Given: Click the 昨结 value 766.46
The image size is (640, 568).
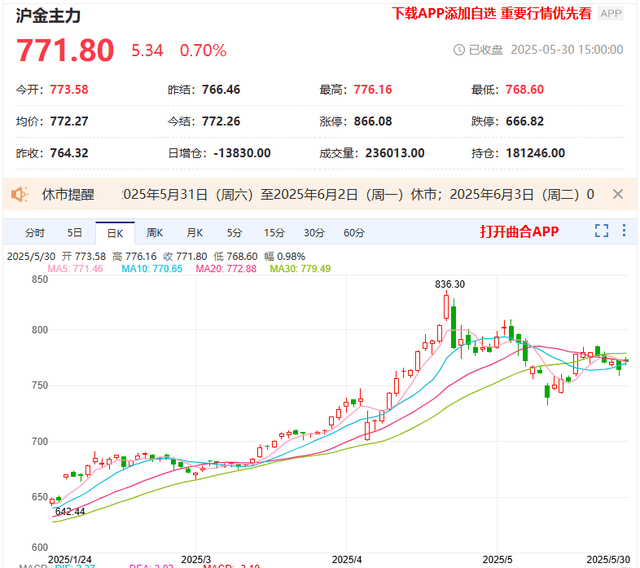Looking at the screenshot, I should pos(221,89).
